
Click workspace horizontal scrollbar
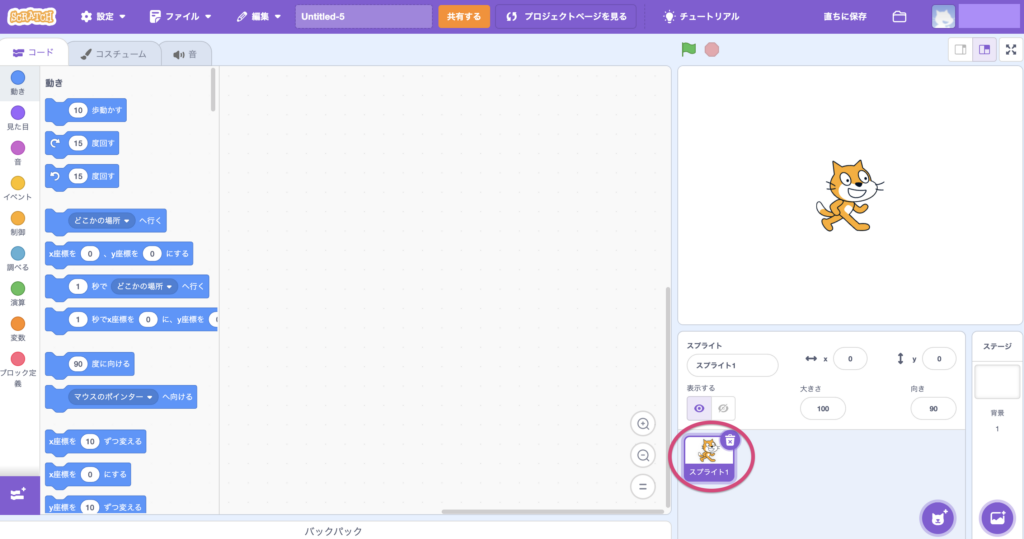(x=552, y=512)
